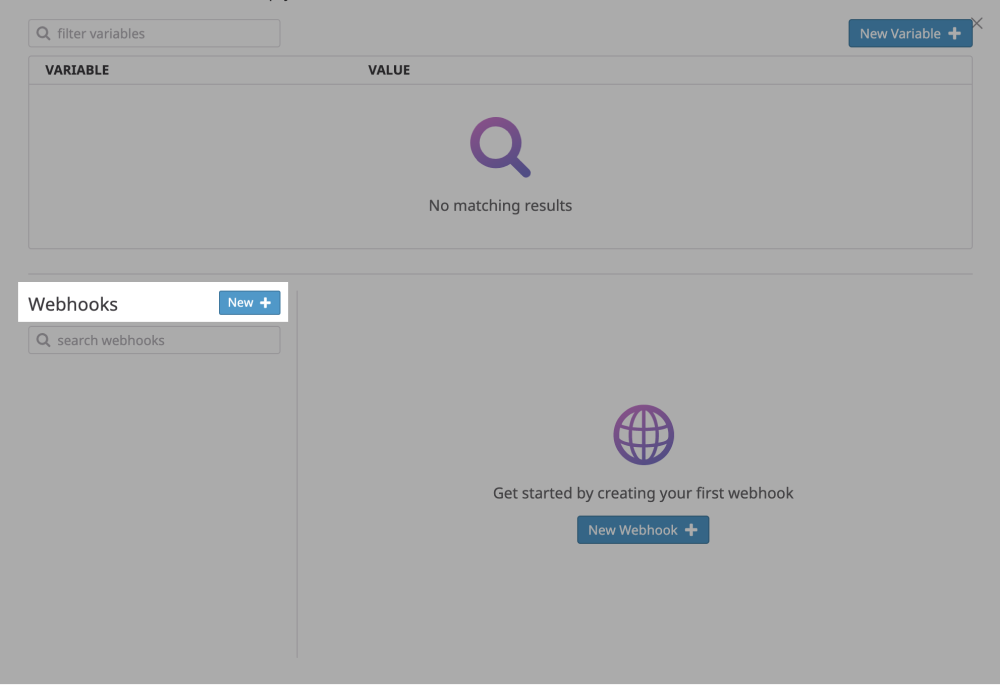Click the X close icon at top right
Screen dimensions: 1000x685
pyautogui.click(x=977, y=23)
